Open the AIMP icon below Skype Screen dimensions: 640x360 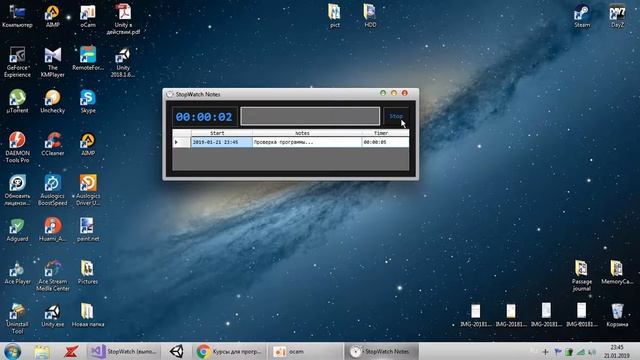point(88,144)
